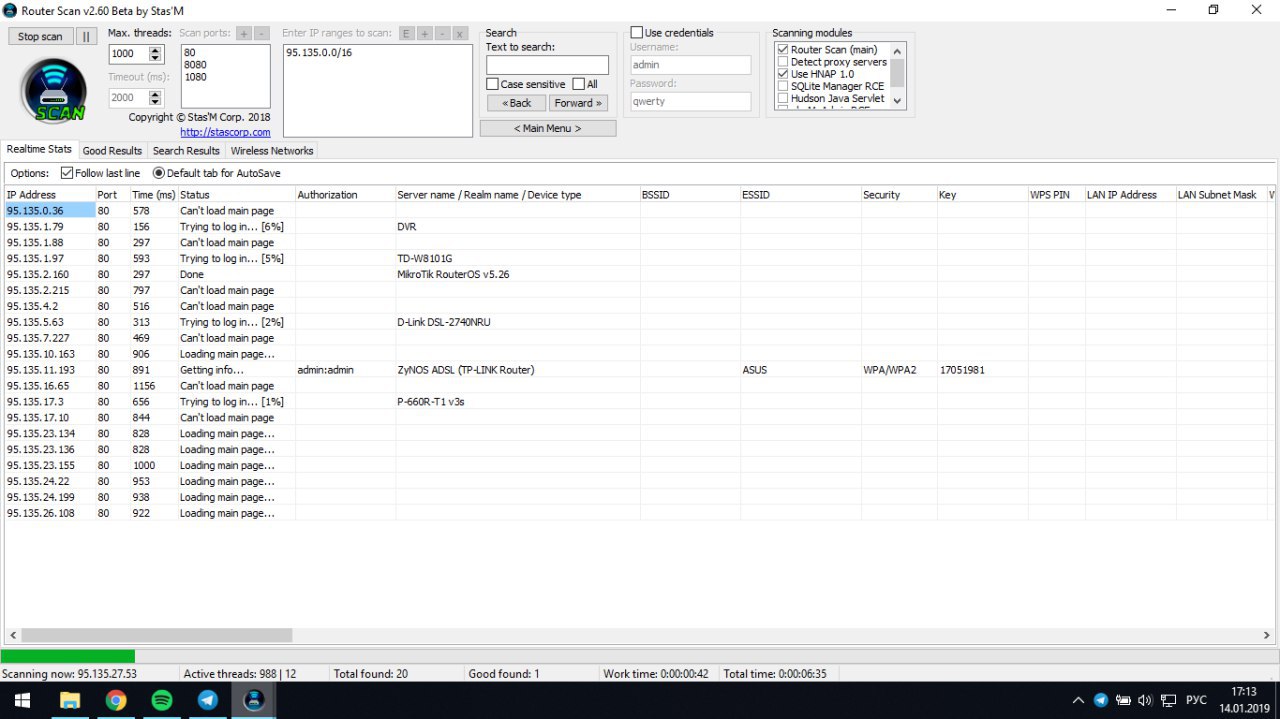Click the language indicator РУС
This screenshot has height=719, width=1280.
[1195, 700]
